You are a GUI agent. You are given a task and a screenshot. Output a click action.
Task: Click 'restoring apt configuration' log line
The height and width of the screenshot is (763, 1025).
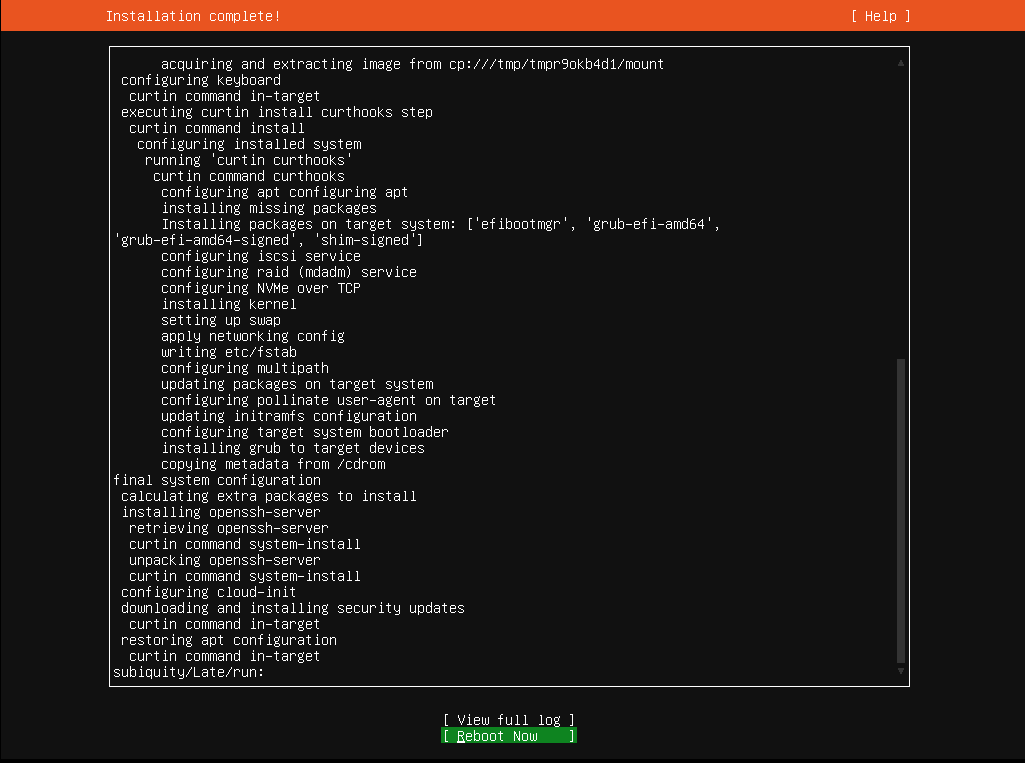click(229, 641)
